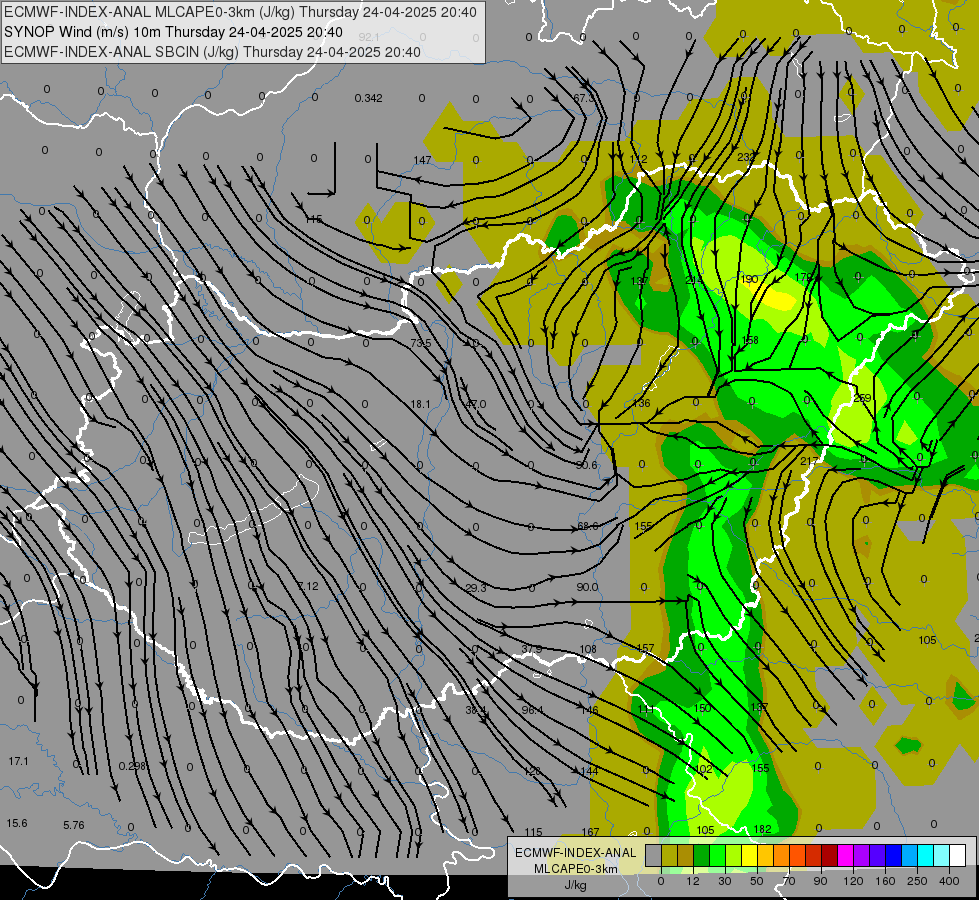979x900 pixels.
Task: Click the legend scale value 120
Action: coord(853,881)
